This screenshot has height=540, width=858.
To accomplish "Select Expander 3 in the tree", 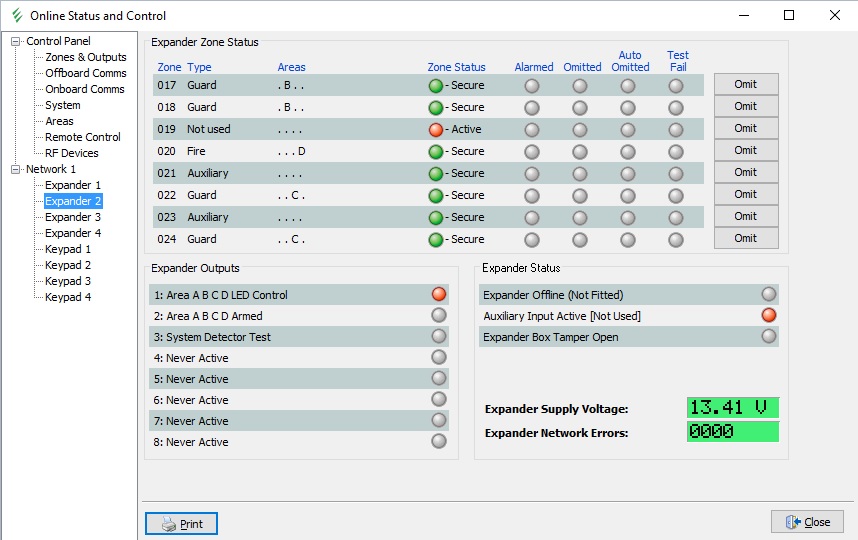I will pyautogui.click(x=73, y=217).
